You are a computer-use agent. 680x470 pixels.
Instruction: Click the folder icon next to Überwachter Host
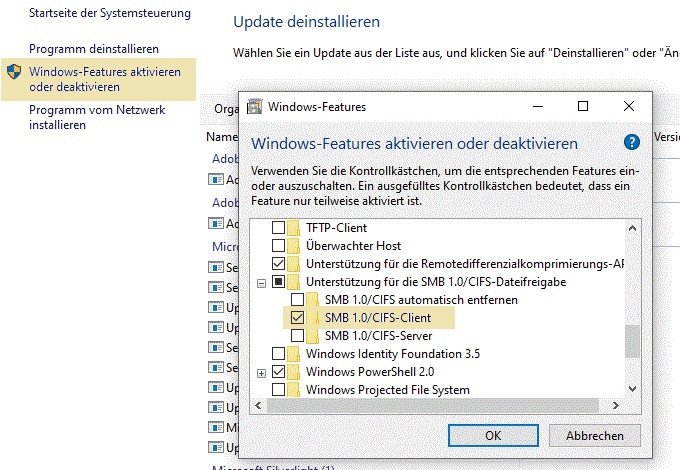294,246
